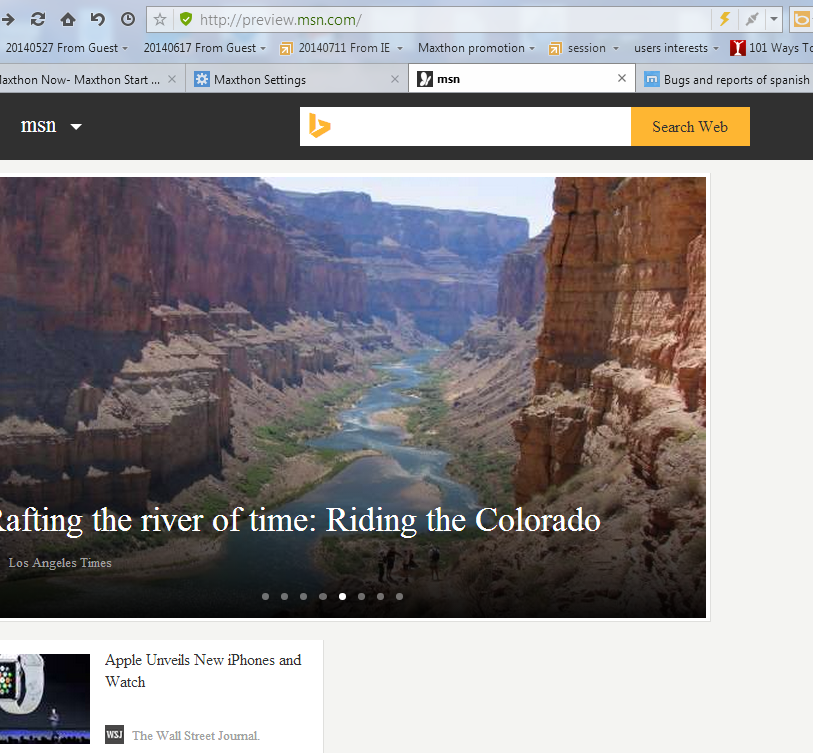This screenshot has height=753, width=813.
Task: Click the Bing logo icon in search box
Action: click(x=319, y=126)
